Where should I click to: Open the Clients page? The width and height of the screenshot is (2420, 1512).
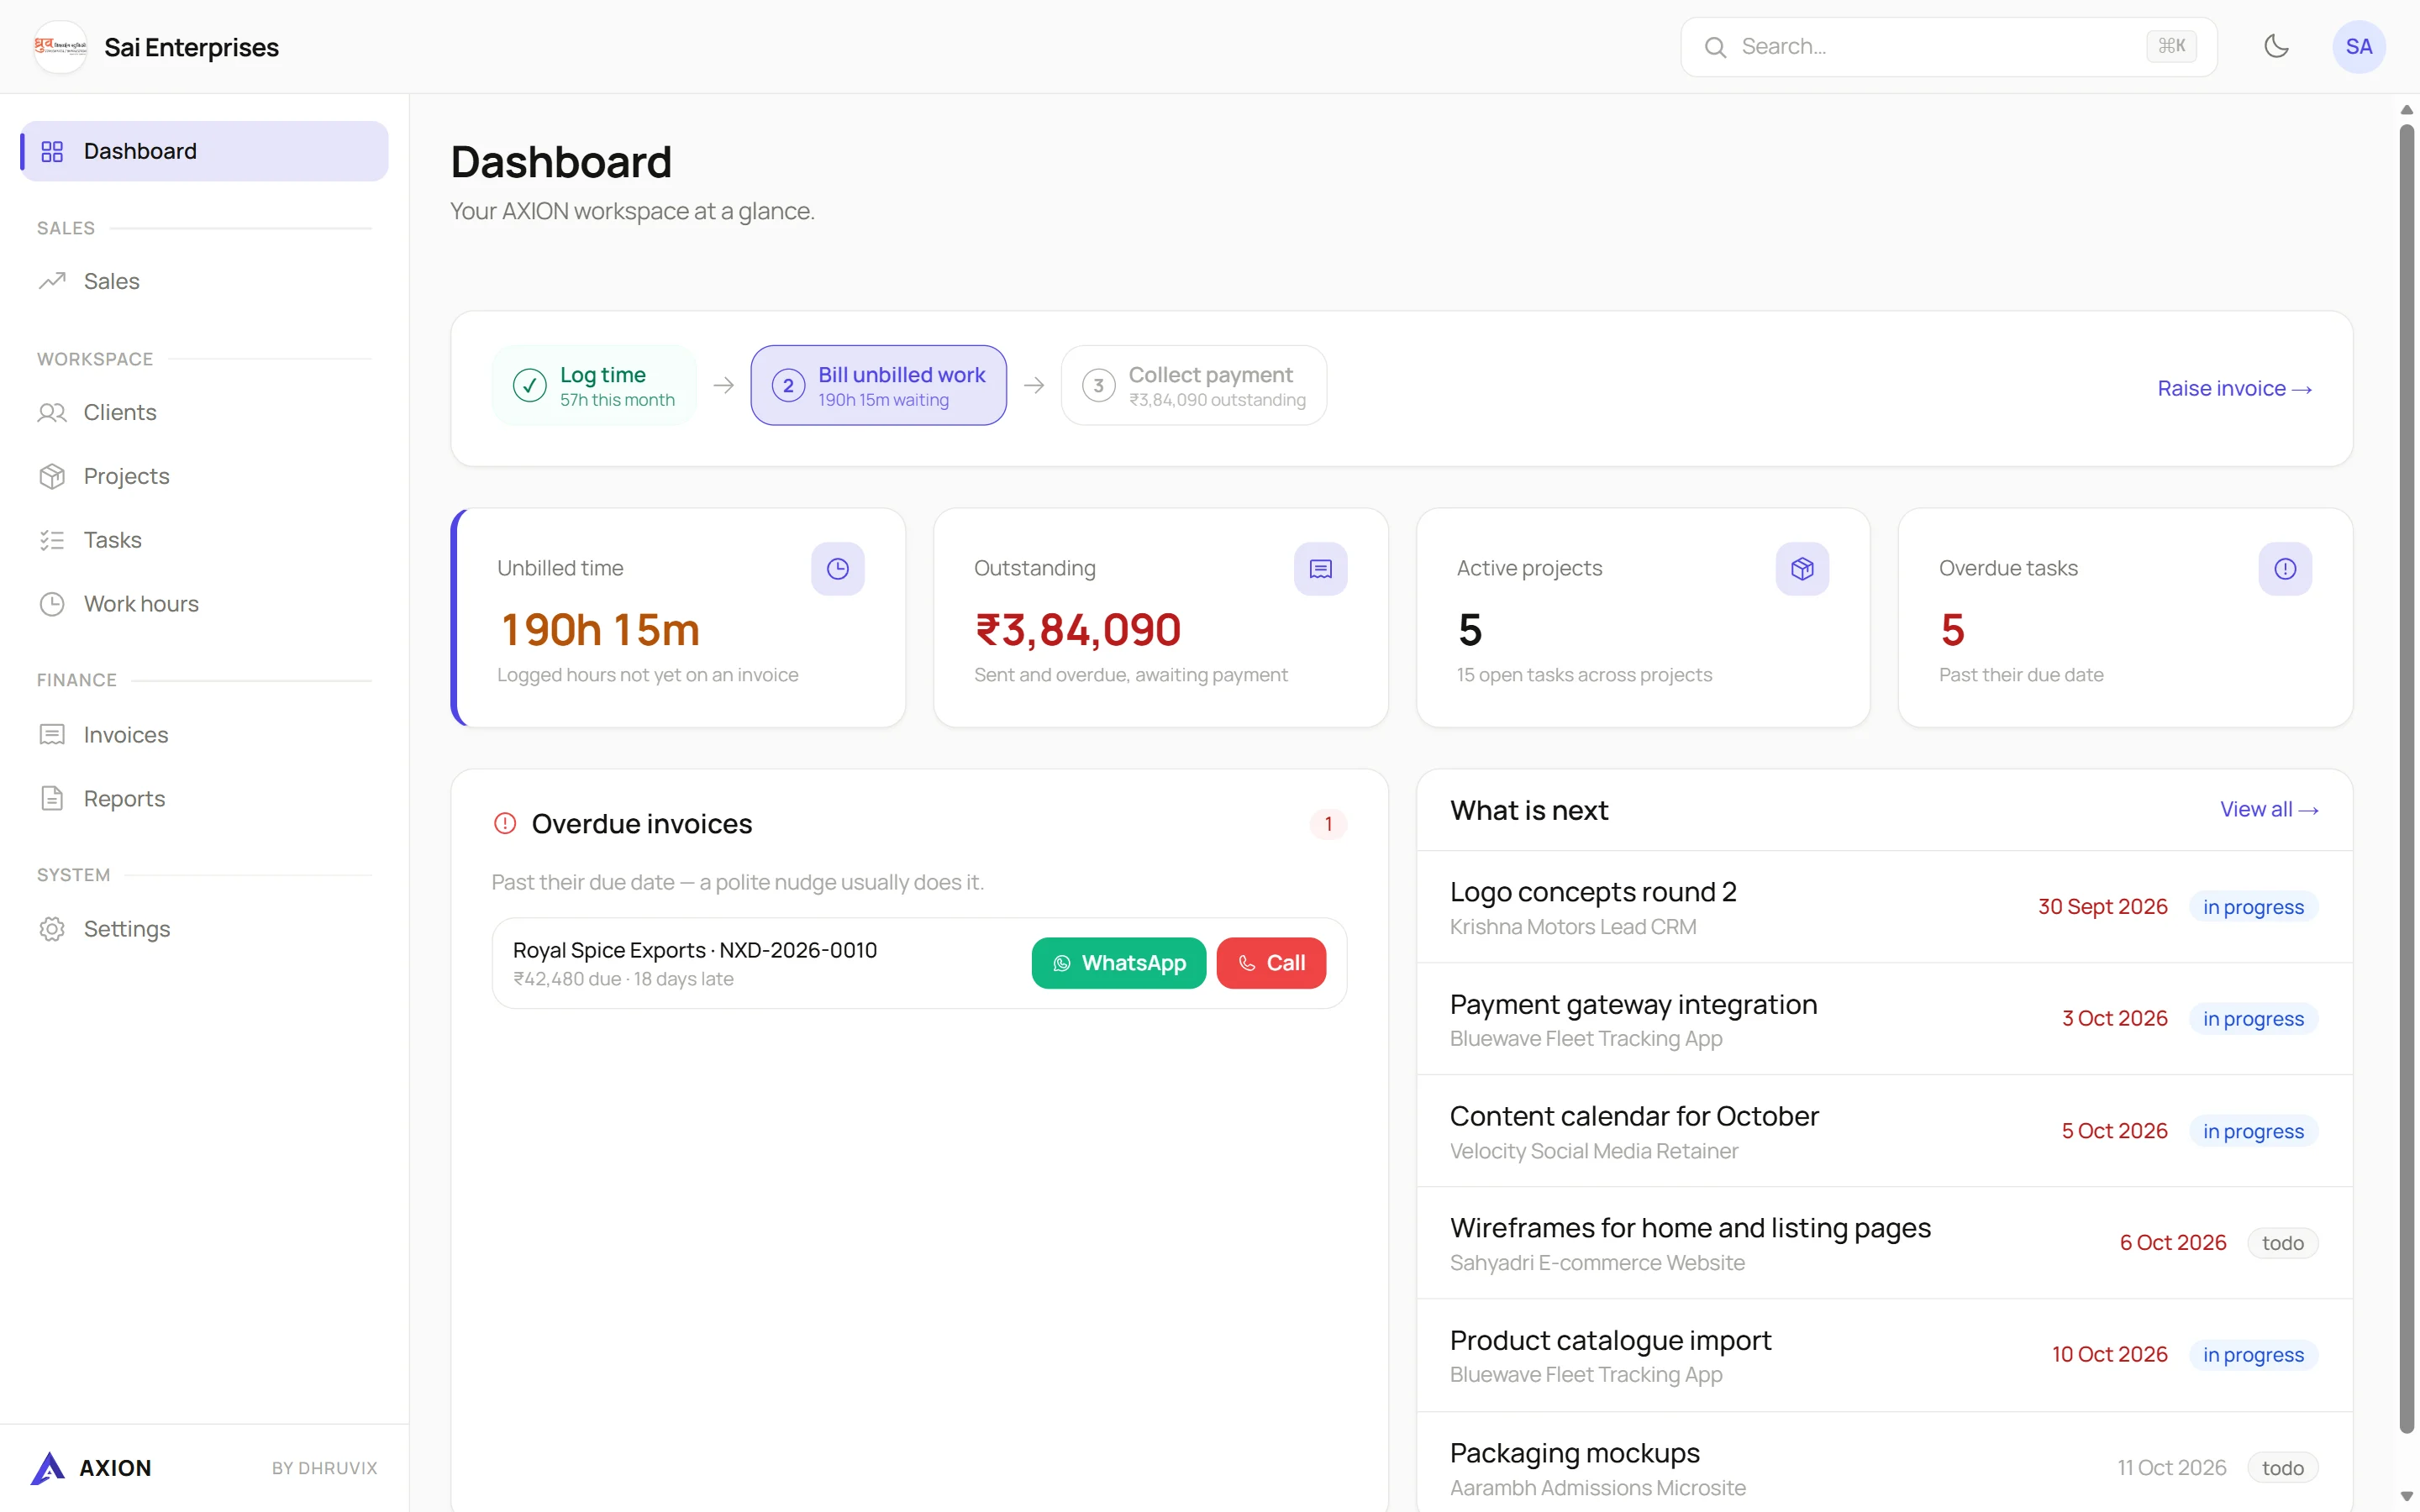(x=205, y=412)
